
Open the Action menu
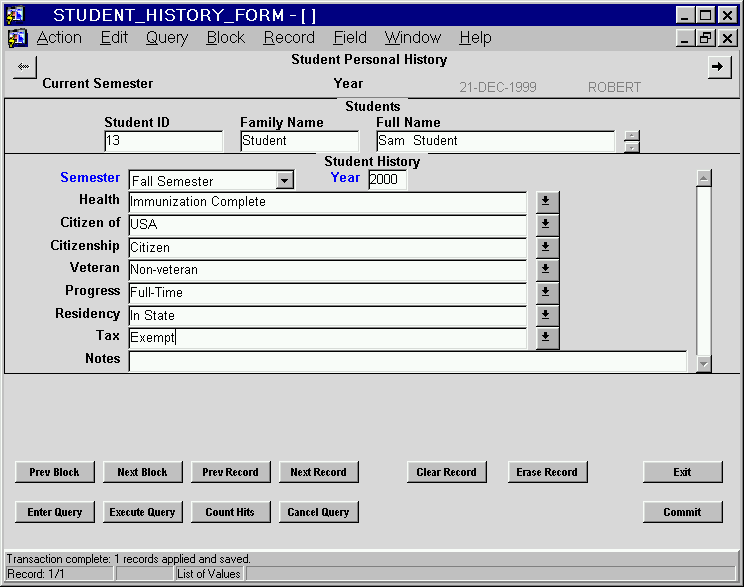tap(59, 37)
